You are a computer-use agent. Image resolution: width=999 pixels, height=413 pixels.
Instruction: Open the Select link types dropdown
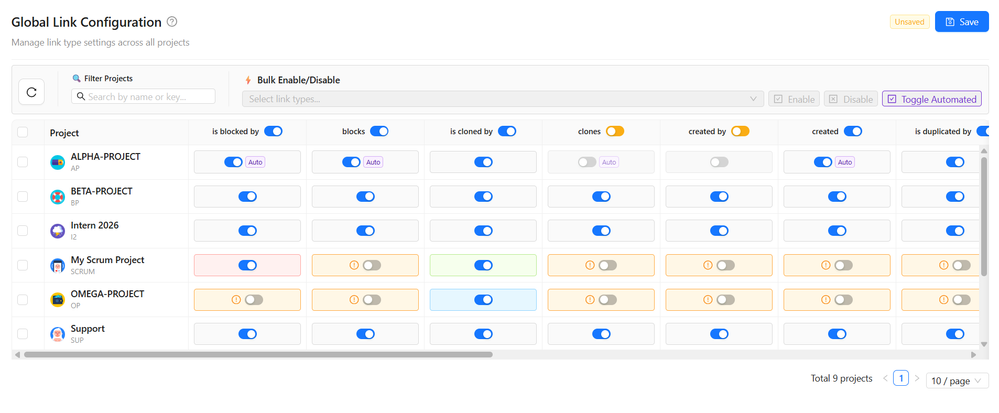click(x=503, y=99)
